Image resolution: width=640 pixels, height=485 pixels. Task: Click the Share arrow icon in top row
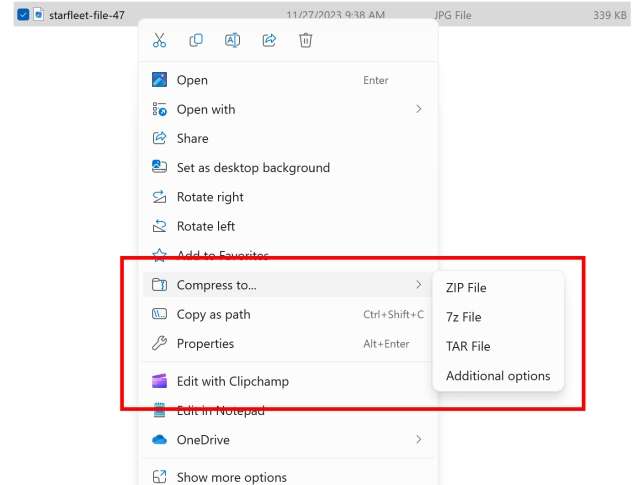(269, 41)
